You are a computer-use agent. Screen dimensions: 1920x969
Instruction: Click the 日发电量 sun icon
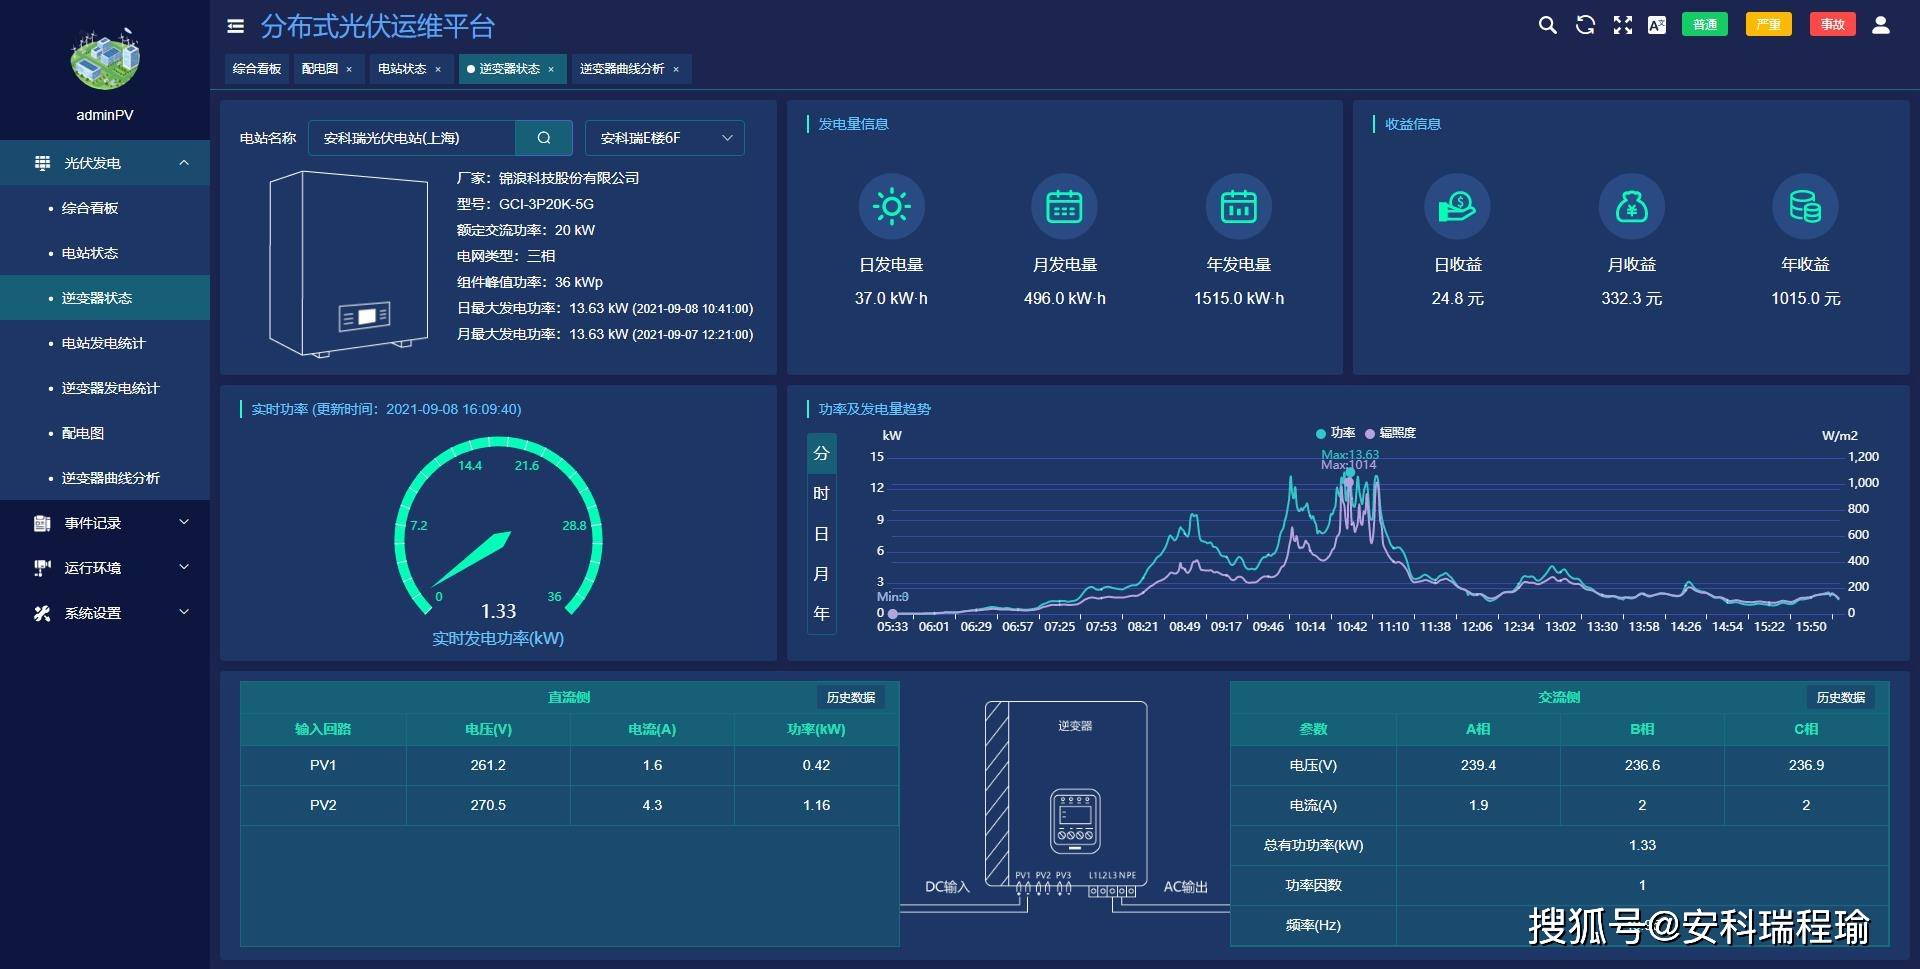pos(891,207)
